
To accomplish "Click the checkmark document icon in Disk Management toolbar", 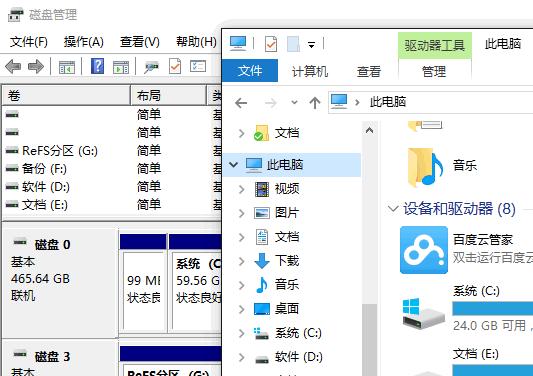I will click(x=175, y=66).
